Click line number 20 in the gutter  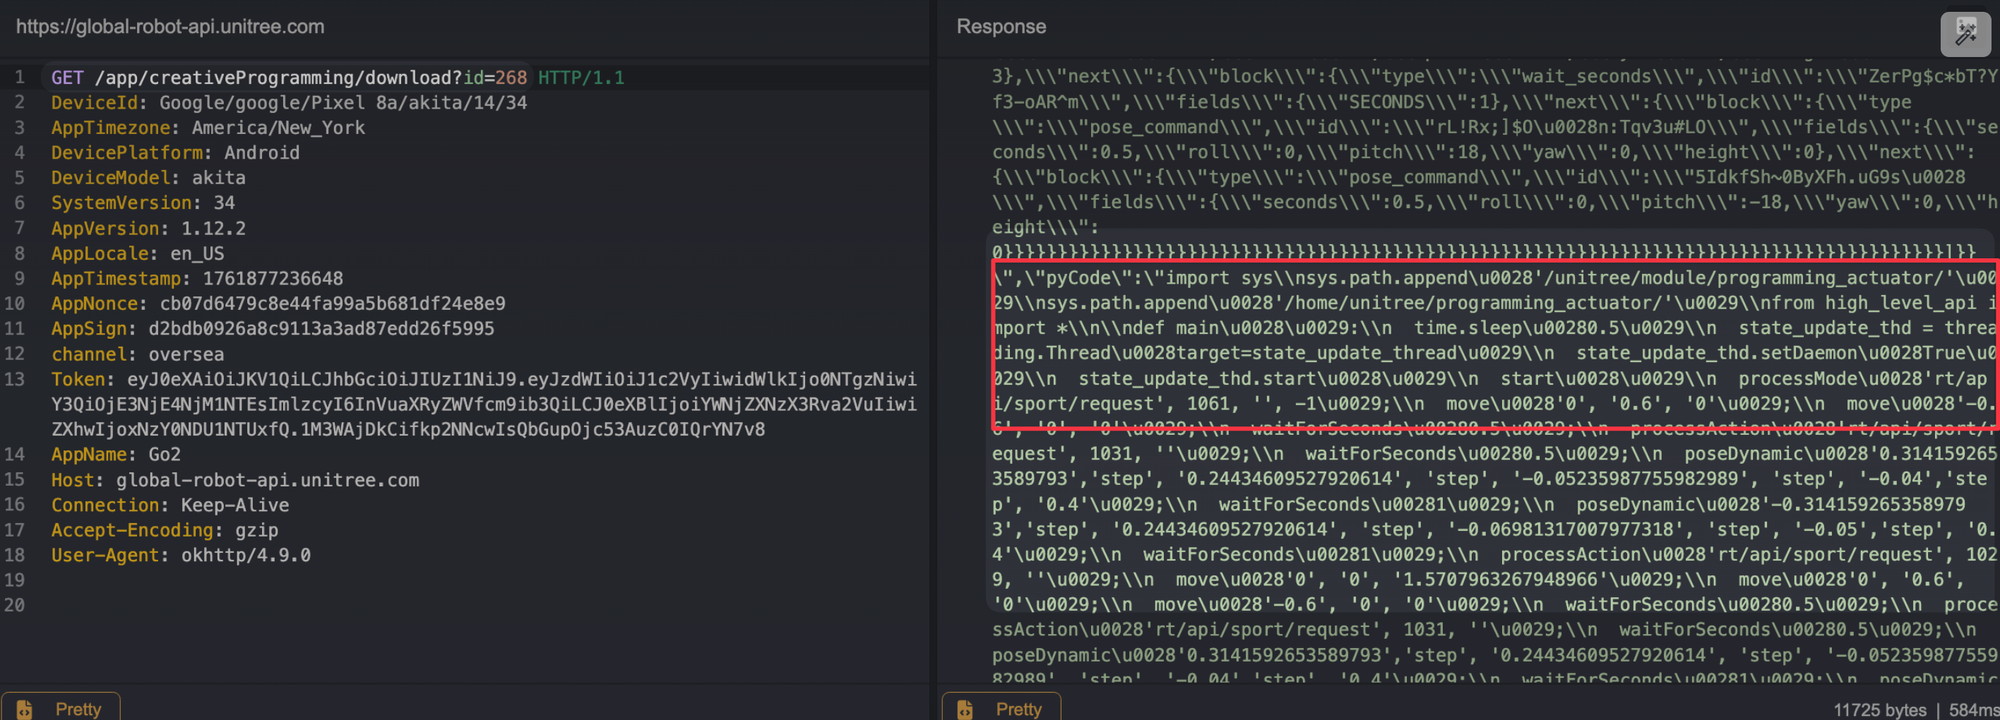pyautogui.click(x=14, y=605)
